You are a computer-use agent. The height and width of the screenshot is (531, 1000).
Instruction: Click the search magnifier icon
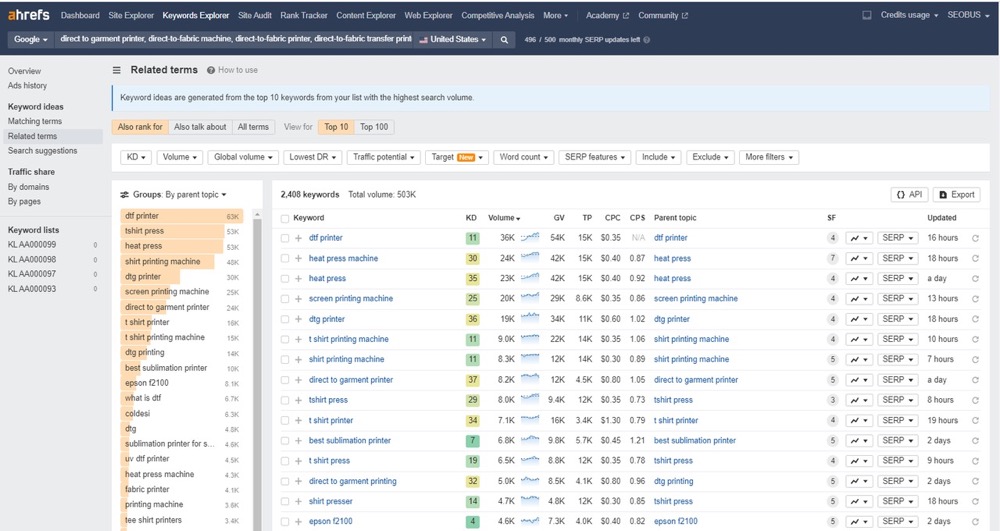tap(504, 40)
